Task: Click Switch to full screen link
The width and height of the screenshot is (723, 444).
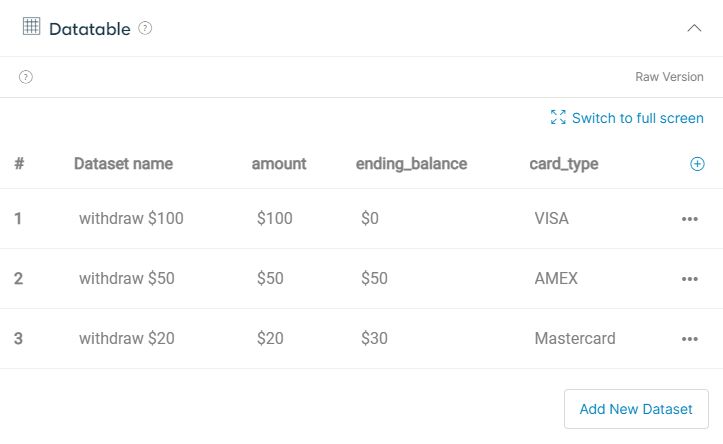Action: (x=637, y=118)
